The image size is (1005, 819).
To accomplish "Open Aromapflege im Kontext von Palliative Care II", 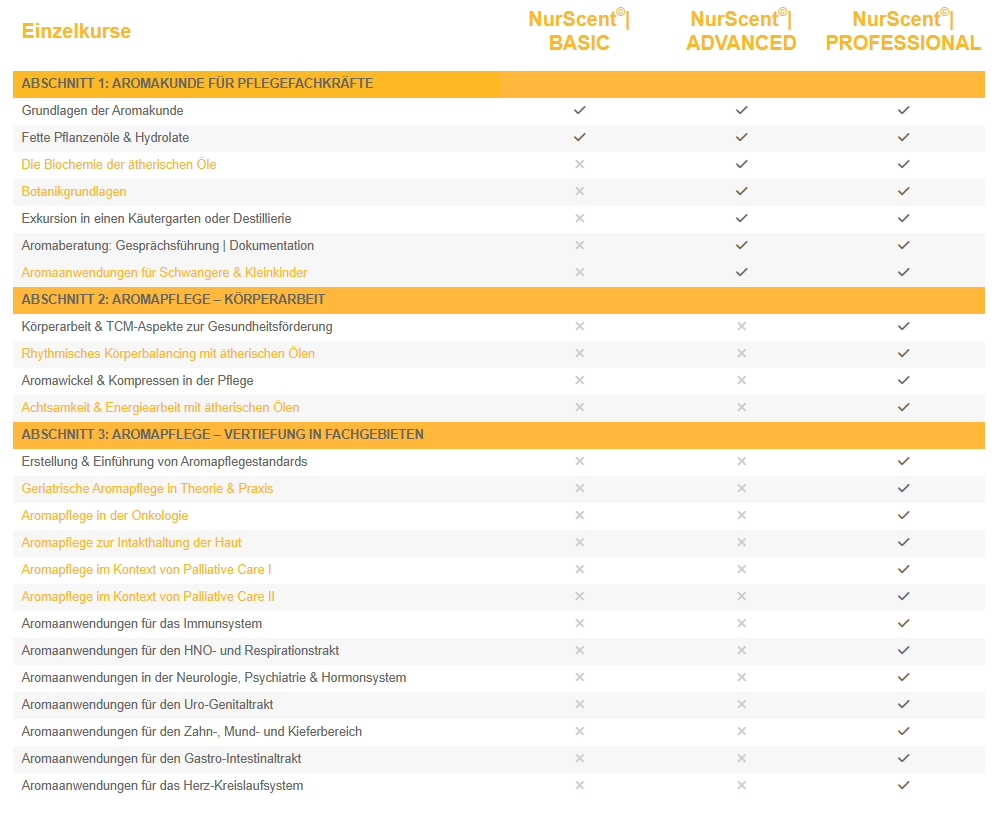I will [148, 596].
